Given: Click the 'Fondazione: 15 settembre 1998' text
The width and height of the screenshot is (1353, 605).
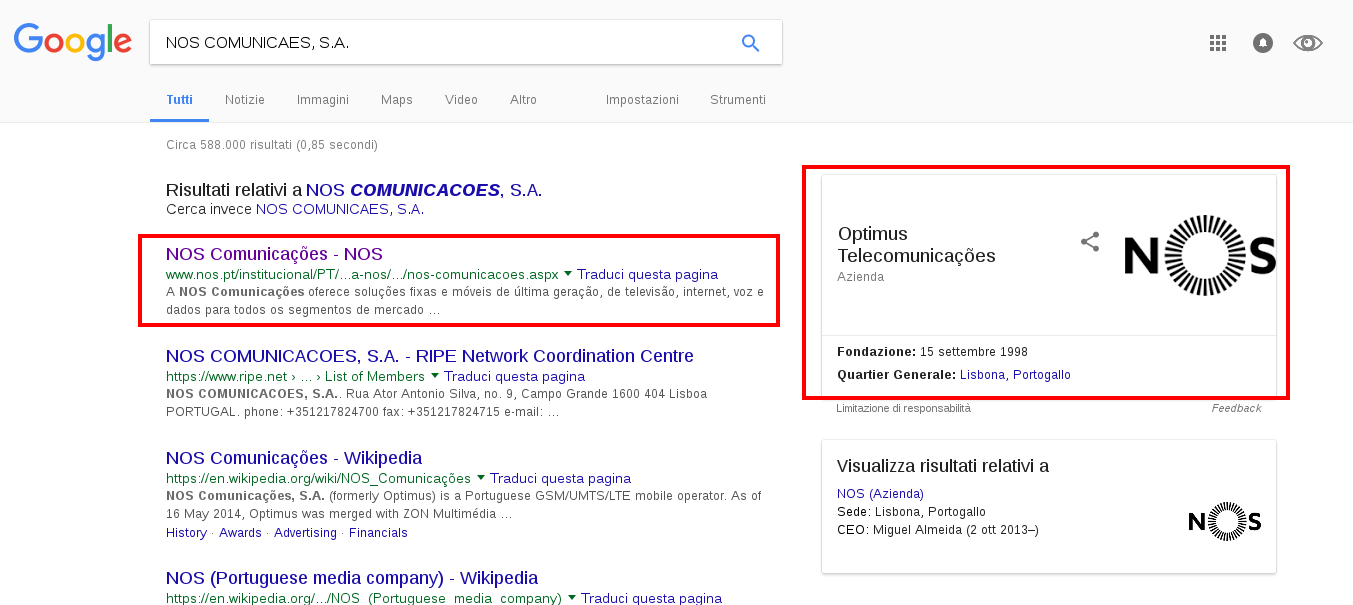Looking at the screenshot, I should click(x=932, y=352).
